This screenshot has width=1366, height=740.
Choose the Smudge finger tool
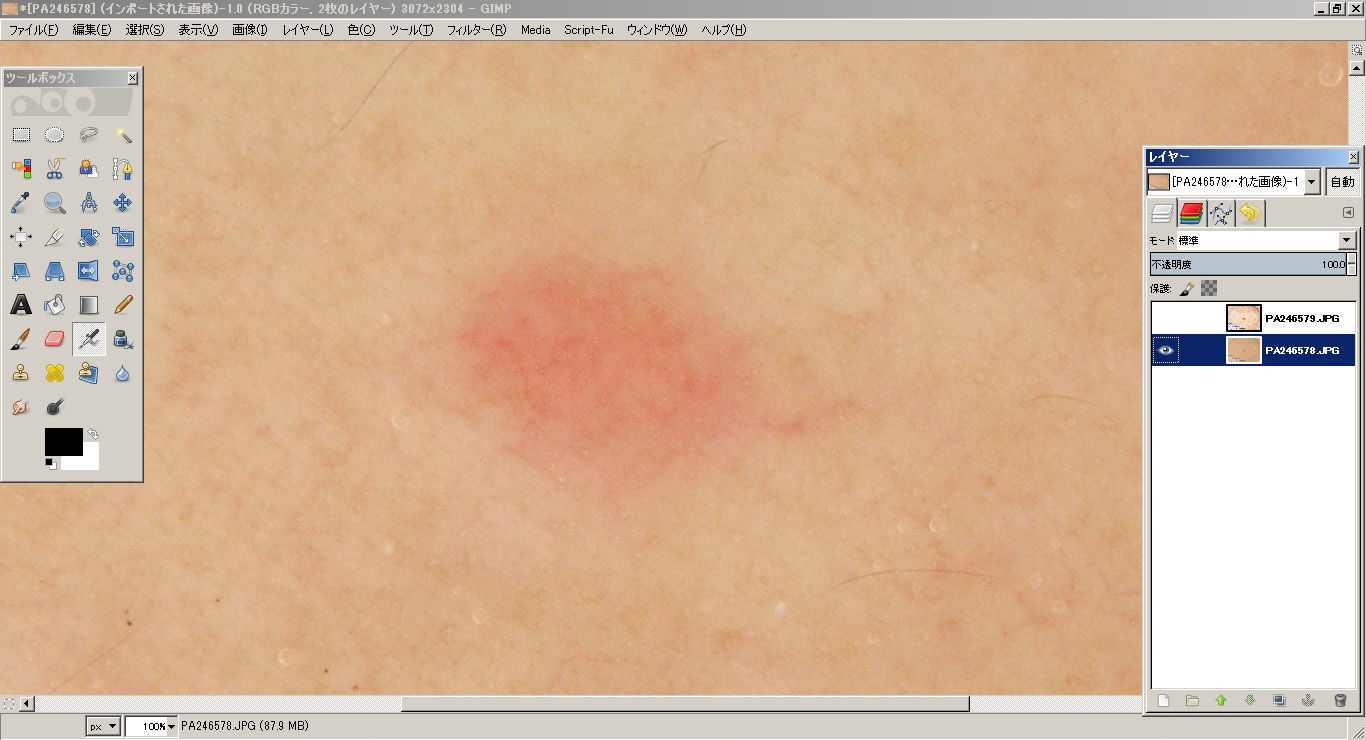[x=21, y=407]
